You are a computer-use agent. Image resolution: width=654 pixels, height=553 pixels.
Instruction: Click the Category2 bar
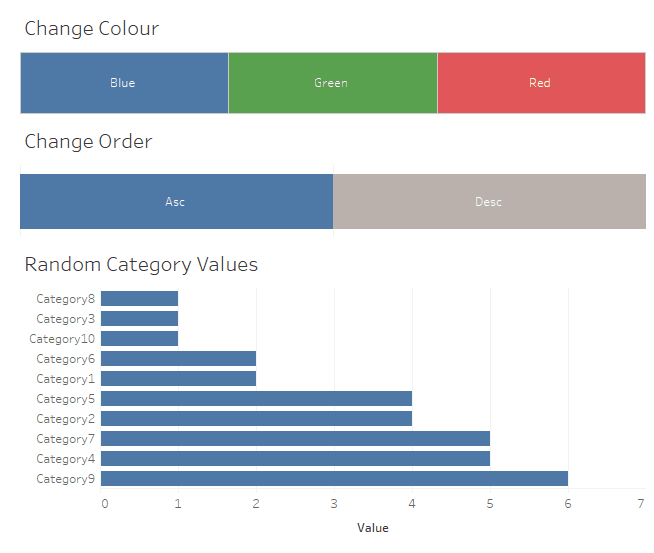(x=257, y=419)
